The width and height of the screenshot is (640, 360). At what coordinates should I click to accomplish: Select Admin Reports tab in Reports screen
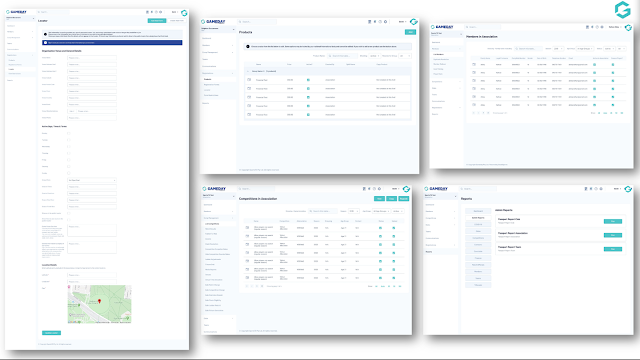tap(478, 218)
